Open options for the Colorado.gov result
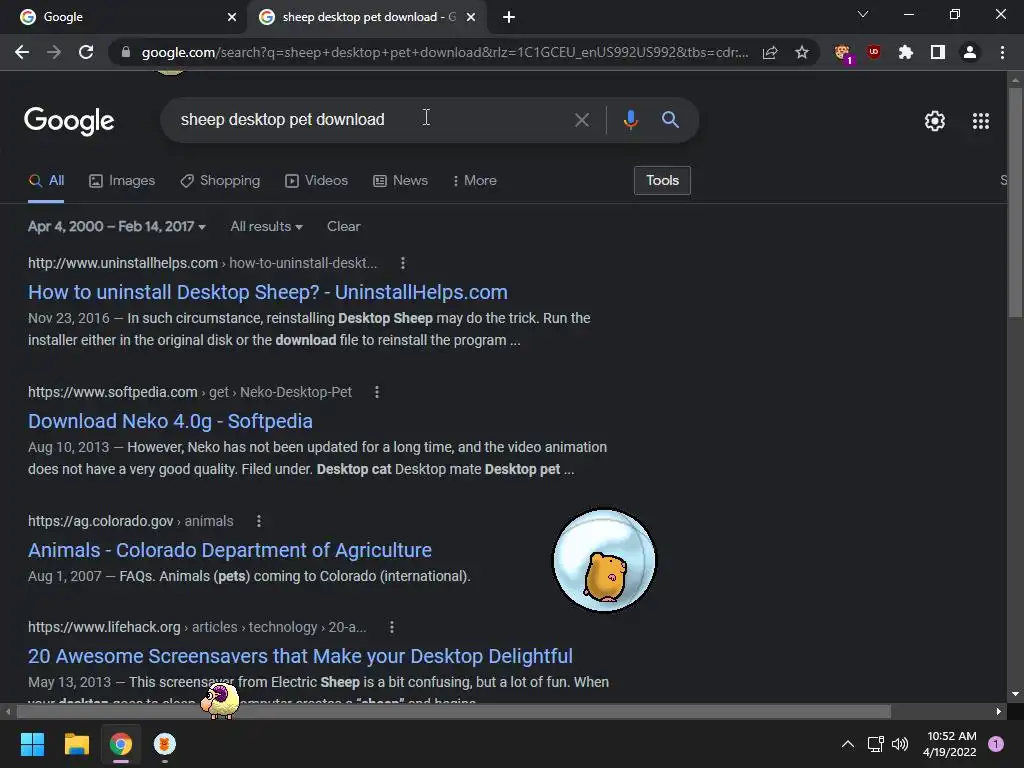 coord(259,521)
